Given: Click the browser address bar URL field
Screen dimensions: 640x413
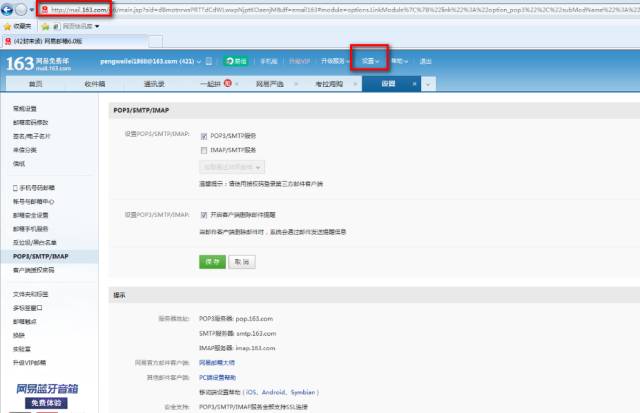Looking at the screenshot, I should click(300, 9).
